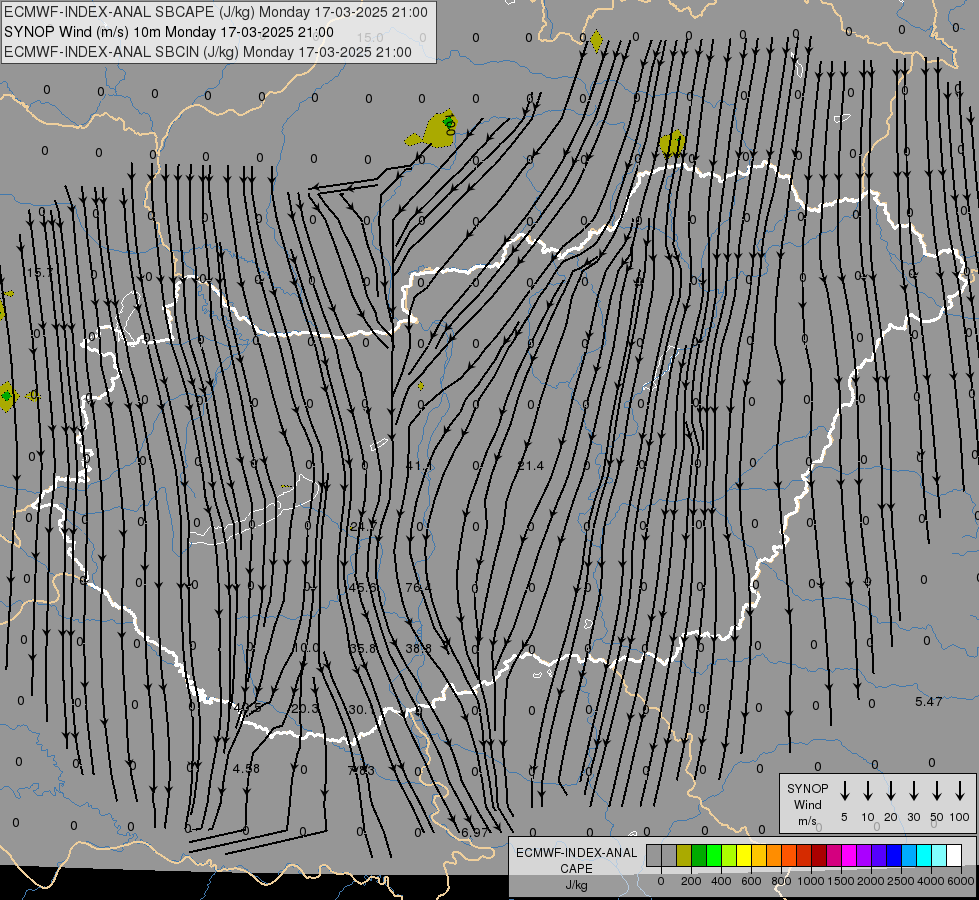
Task: Click the 20 m/s wind arrow in legend
Action: [x=891, y=791]
